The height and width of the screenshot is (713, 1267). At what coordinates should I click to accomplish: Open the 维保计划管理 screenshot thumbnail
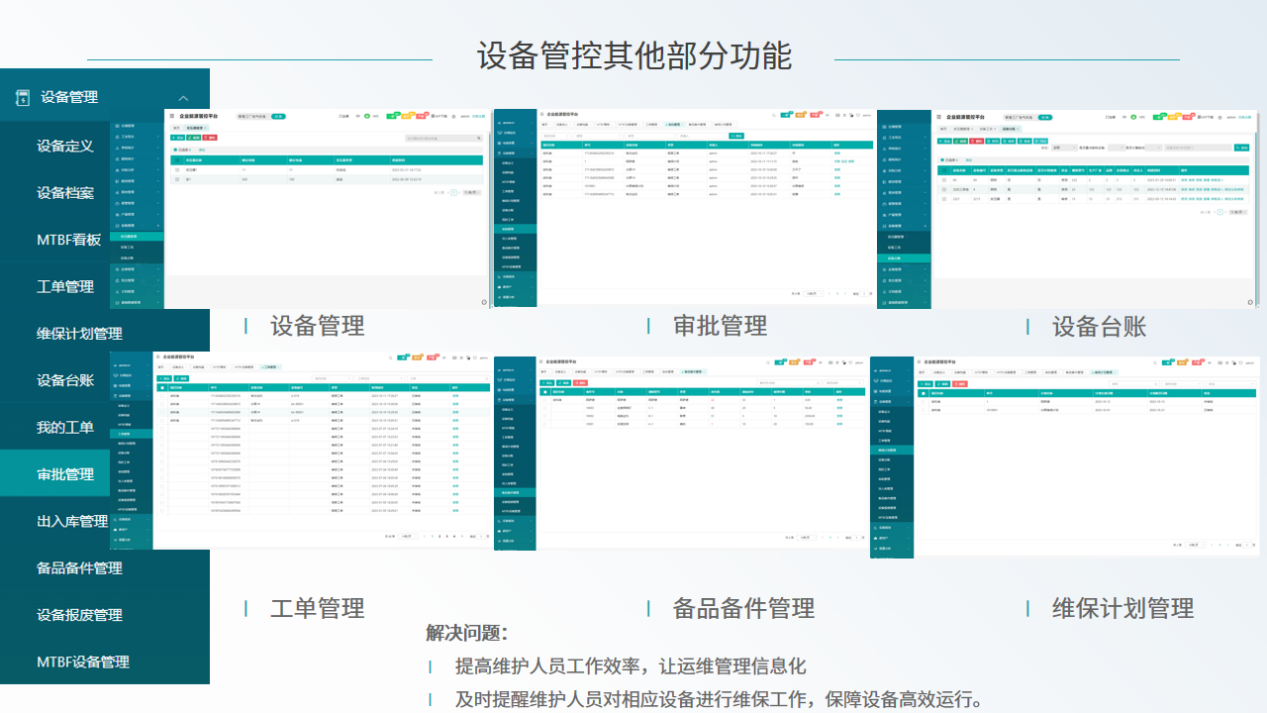[x=1064, y=455]
